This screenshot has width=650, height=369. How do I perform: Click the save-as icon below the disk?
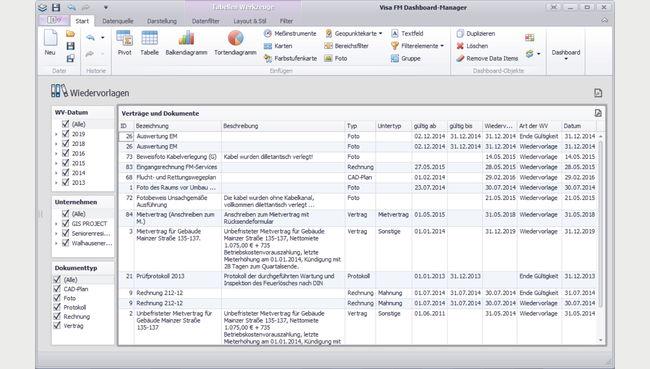tap(70, 58)
